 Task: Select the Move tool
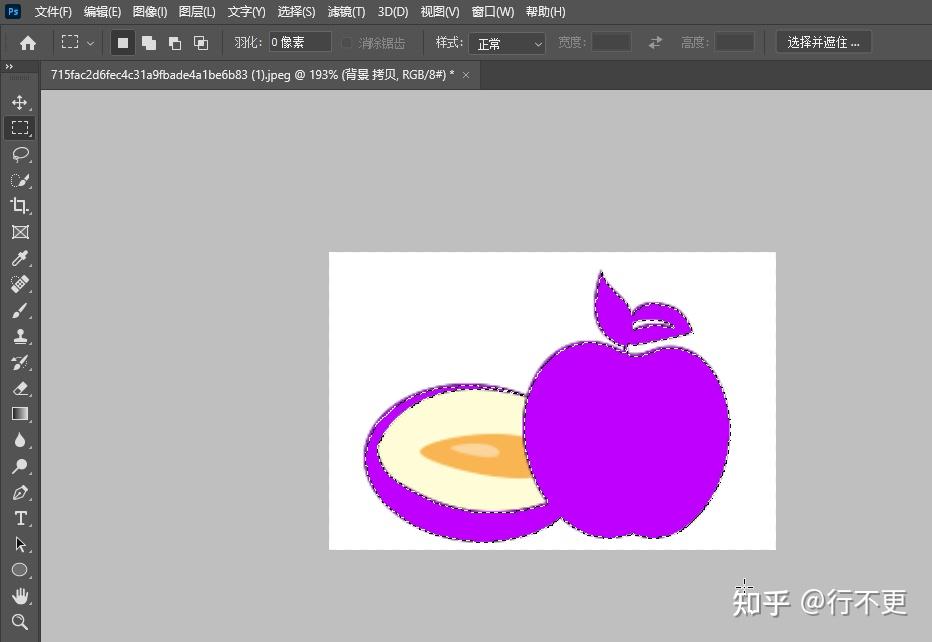(20, 102)
